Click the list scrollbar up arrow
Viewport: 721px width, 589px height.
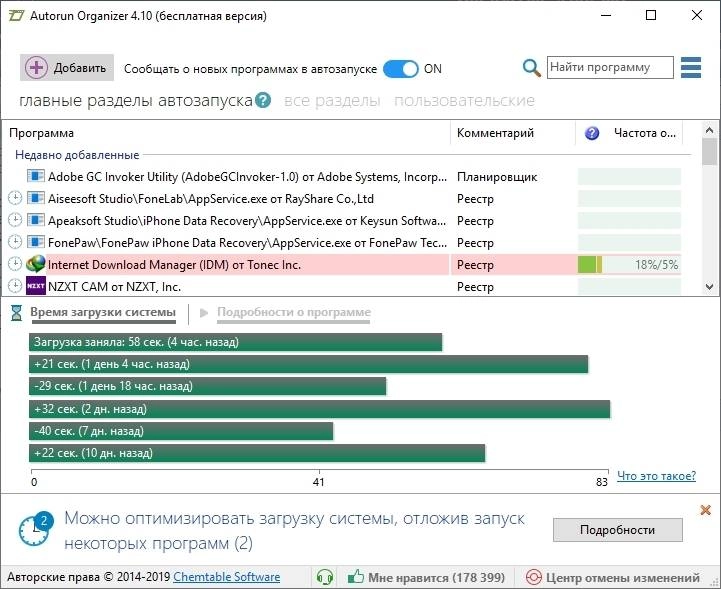coord(710,131)
